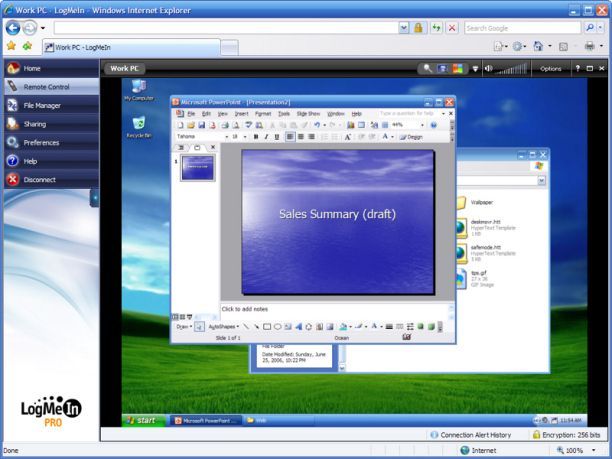Click the Print icon in the IE command bar
Screen dimensions: 612x459
589,46
